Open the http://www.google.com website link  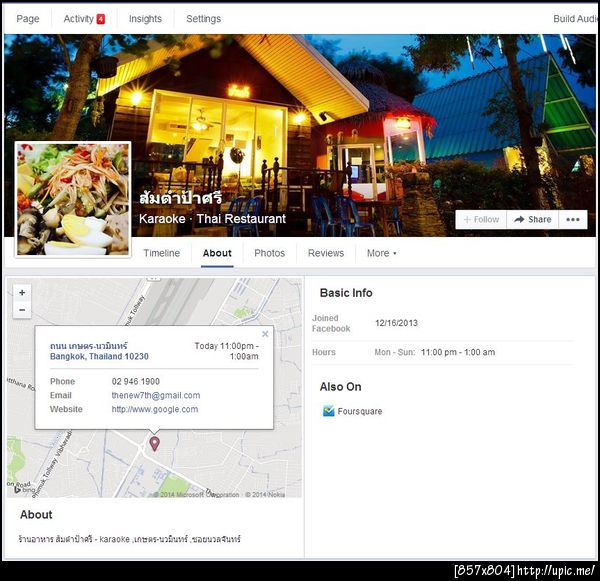[x=155, y=409]
